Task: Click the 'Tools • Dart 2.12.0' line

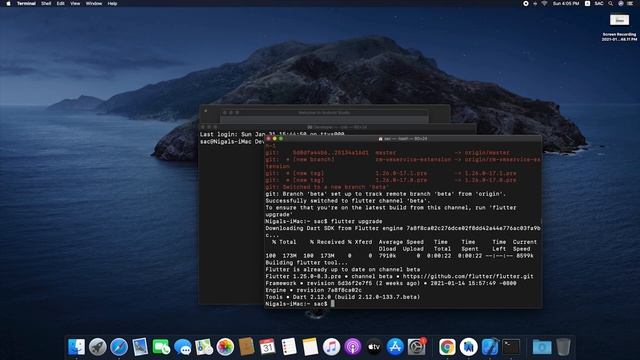Action: pyautogui.click(x=342, y=297)
